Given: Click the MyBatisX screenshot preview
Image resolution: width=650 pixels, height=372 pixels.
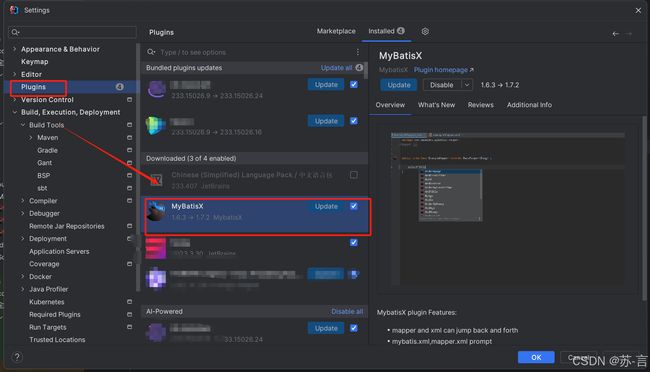Looking at the screenshot, I should point(508,209).
